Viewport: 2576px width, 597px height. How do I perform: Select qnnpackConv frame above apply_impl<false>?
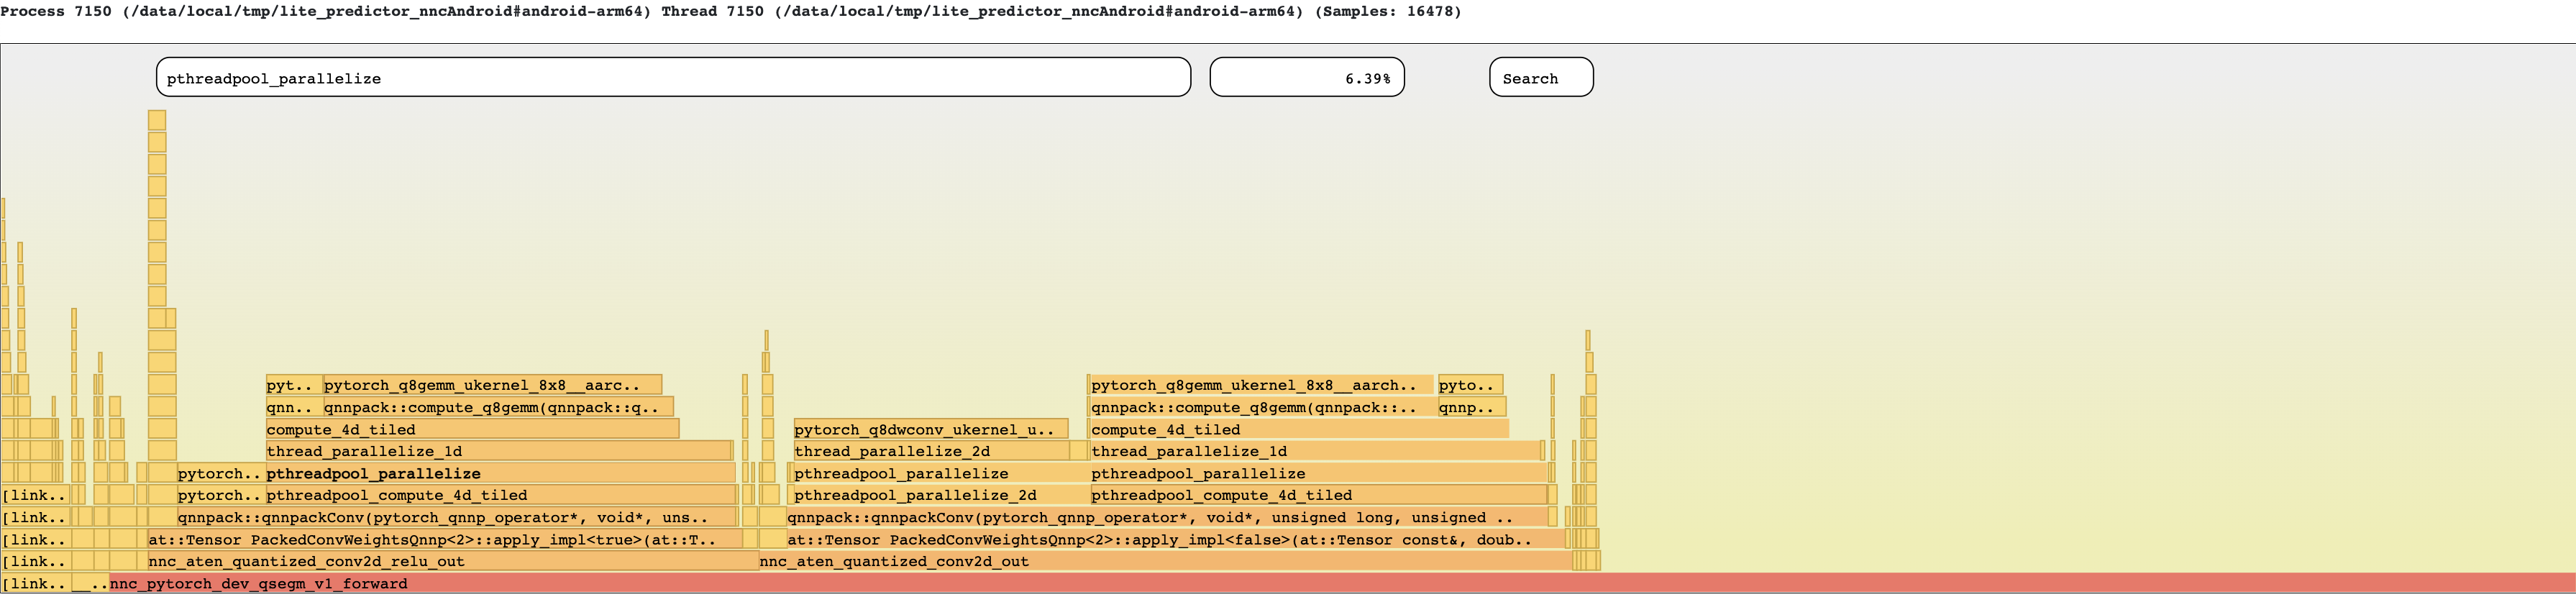(x=1167, y=518)
